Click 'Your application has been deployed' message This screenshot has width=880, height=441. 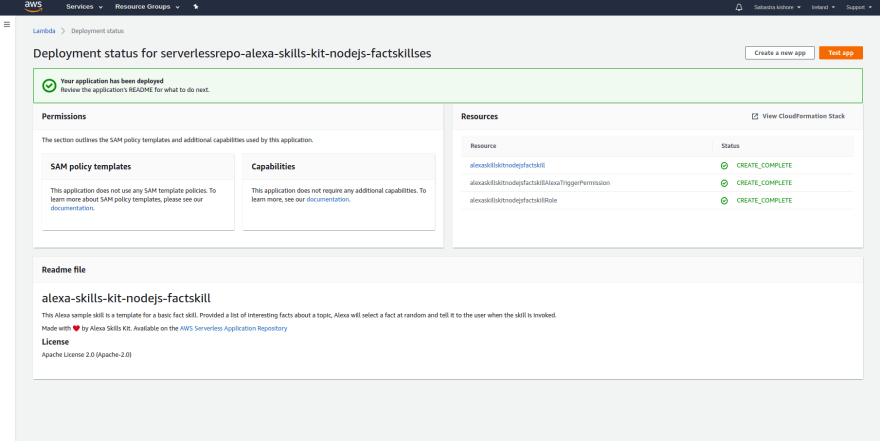click(112, 81)
